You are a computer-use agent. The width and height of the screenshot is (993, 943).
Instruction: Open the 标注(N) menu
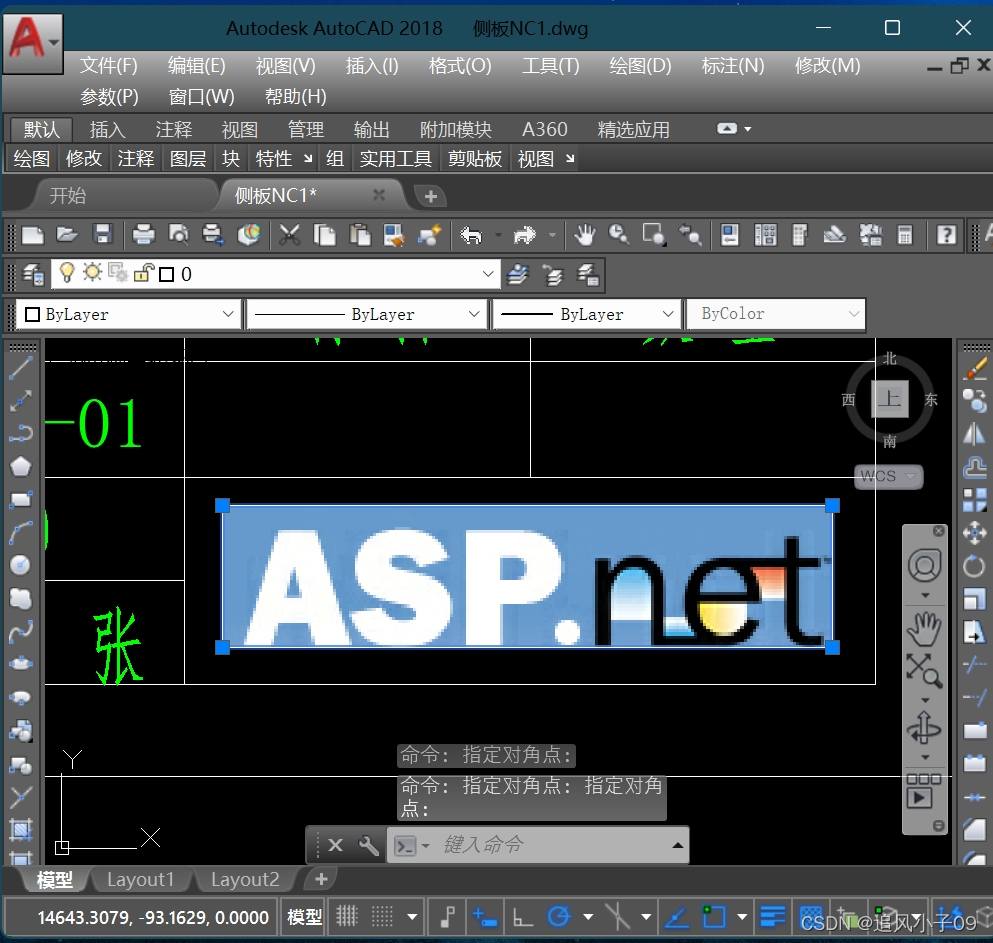[733, 66]
